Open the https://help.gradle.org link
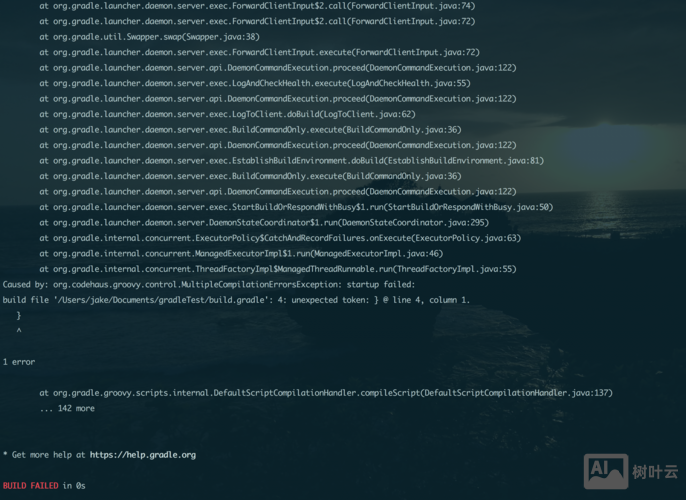Viewport: 686px width, 500px height. [142, 455]
